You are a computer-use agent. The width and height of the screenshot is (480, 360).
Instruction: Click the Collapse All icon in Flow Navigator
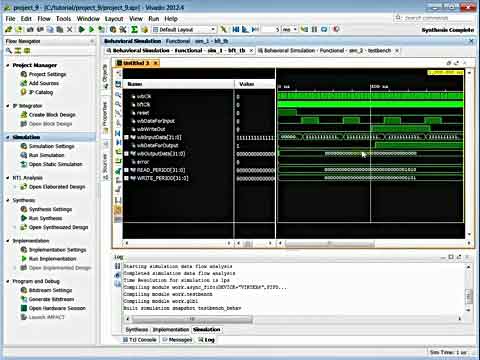click(18, 51)
